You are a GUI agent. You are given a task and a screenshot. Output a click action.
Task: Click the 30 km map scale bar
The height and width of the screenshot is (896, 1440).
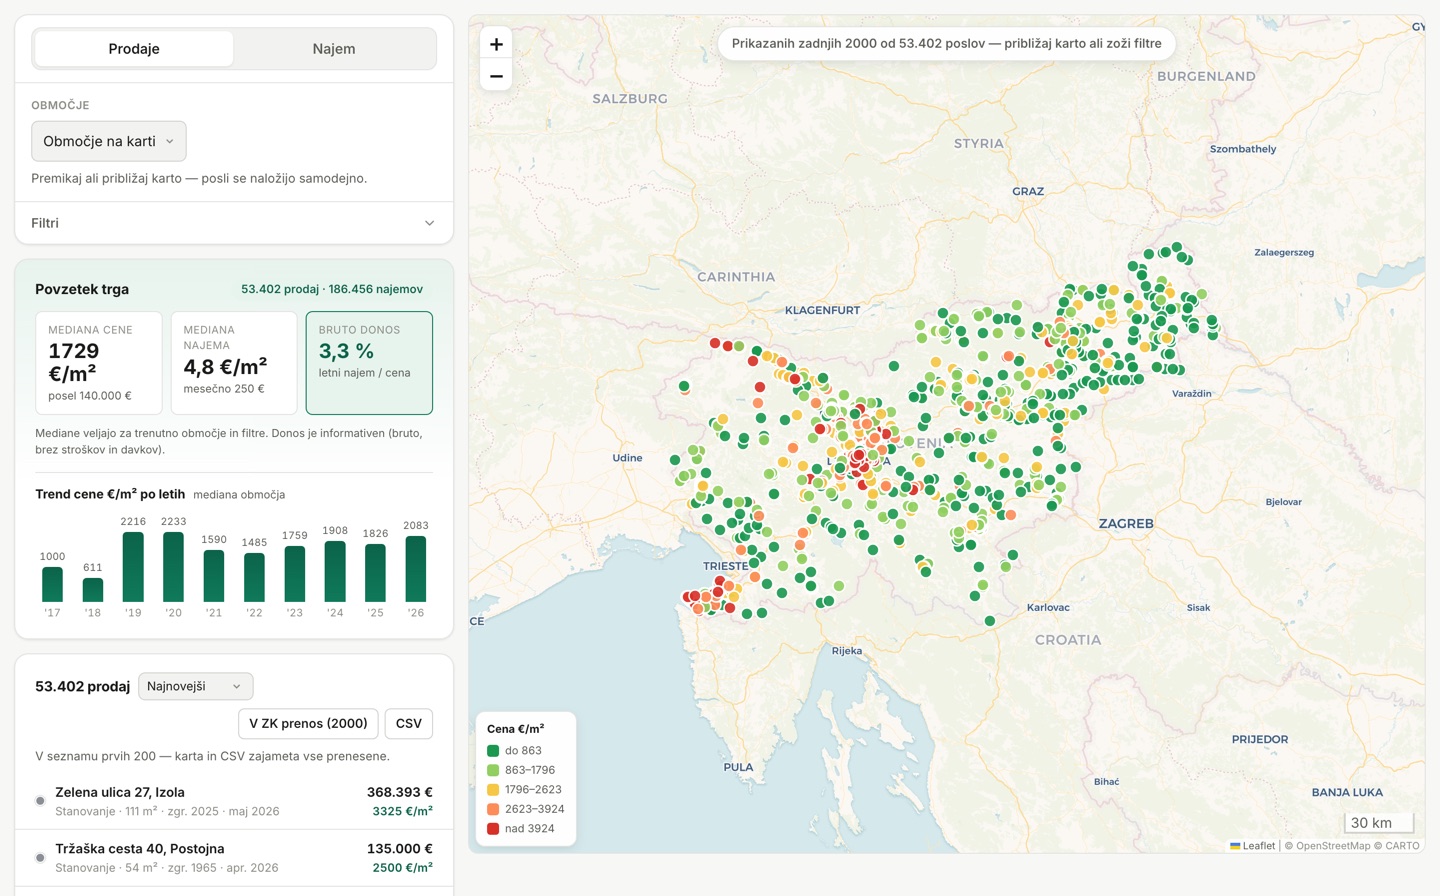pyautogui.click(x=1379, y=822)
